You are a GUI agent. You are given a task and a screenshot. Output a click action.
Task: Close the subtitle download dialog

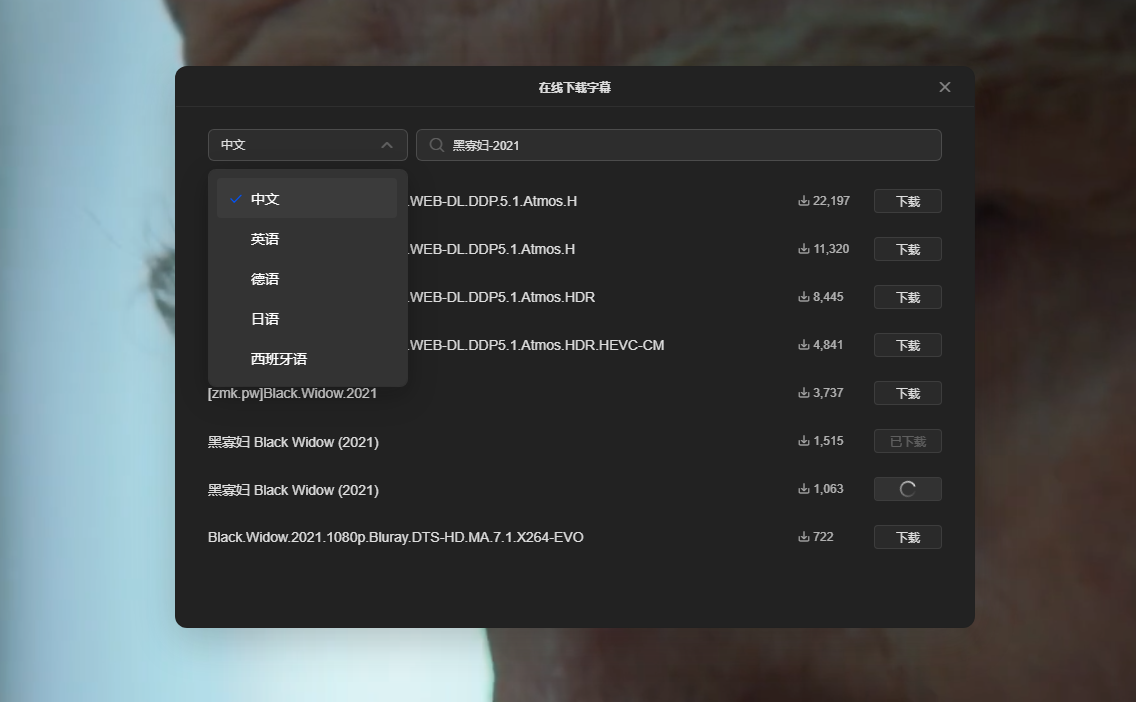tap(944, 87)
